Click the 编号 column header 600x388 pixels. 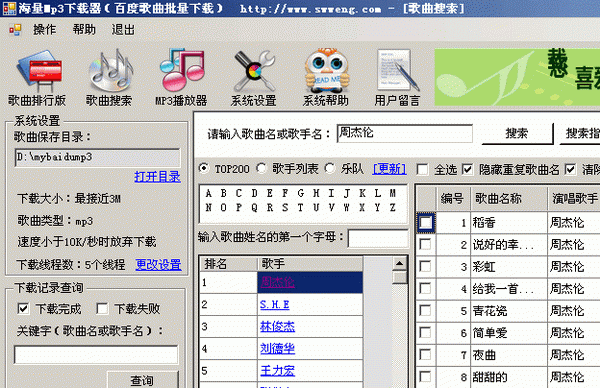[x=454, y=199]
